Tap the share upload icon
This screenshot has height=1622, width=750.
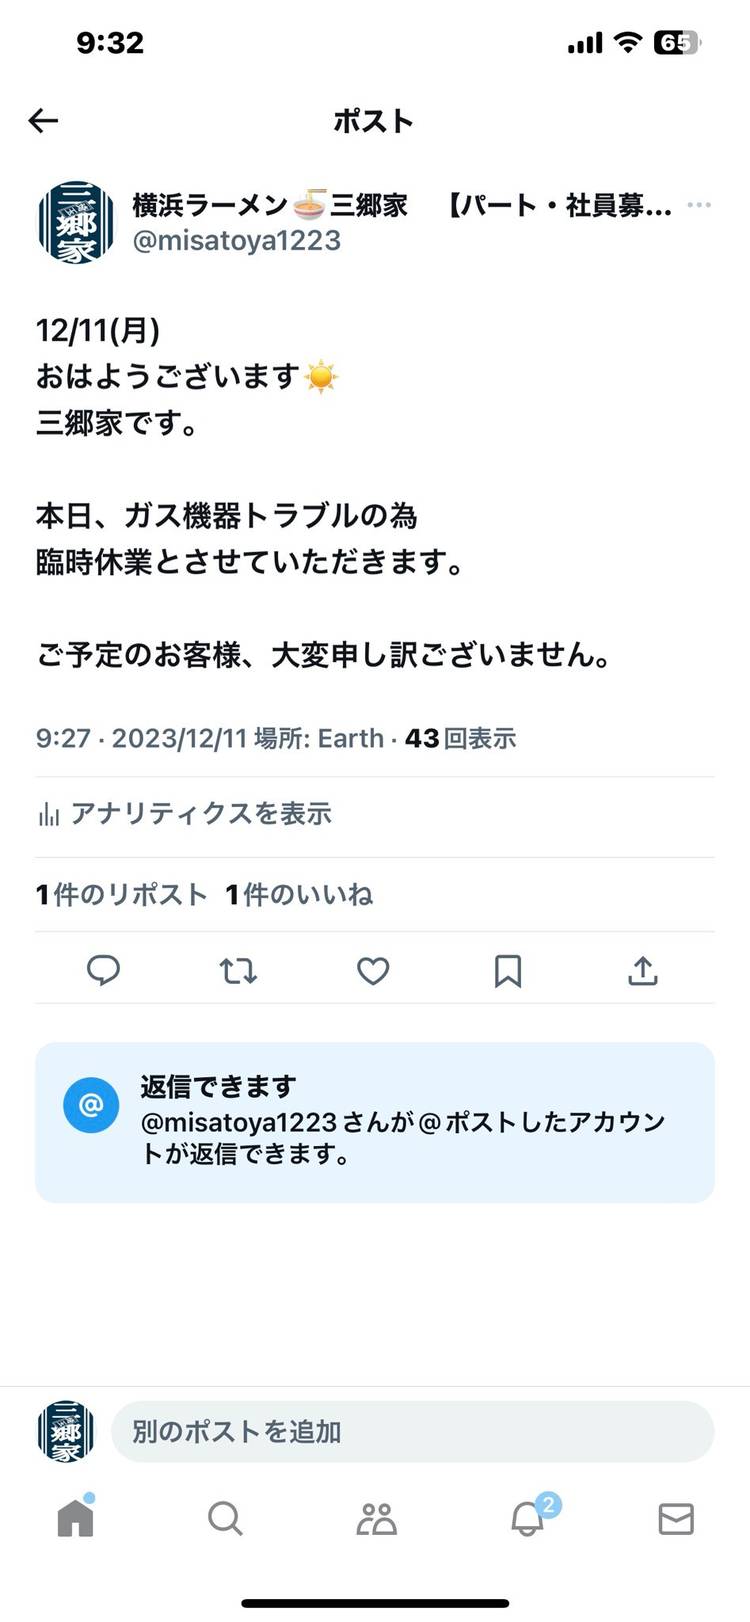click(642, 970)
